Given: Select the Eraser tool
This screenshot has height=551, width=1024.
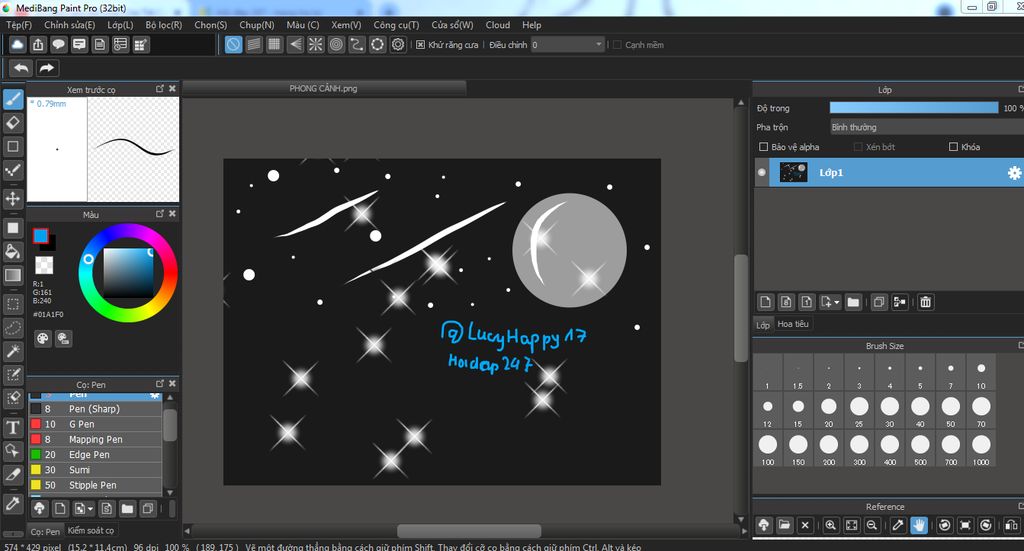Looking at the screenshot, I should [x=13, y=123].
